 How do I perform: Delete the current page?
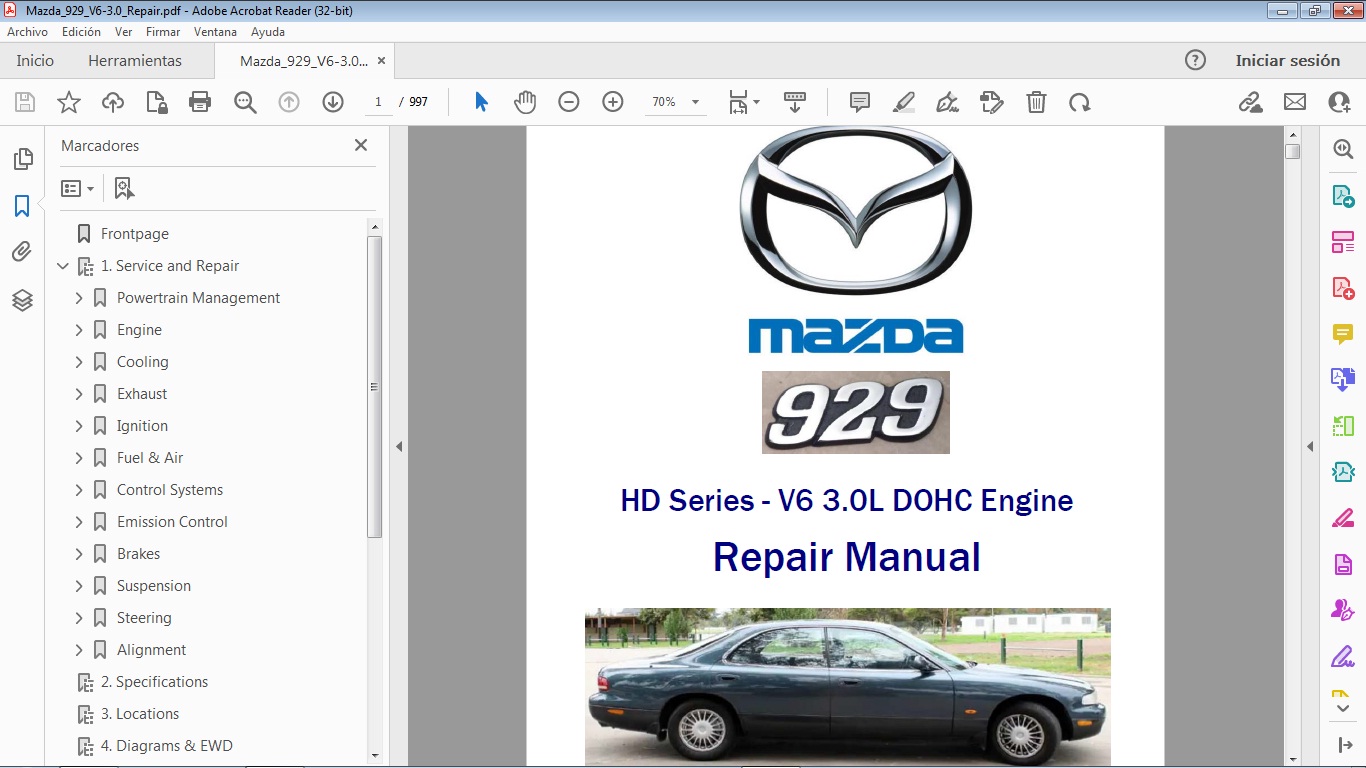click(1036, 101)
